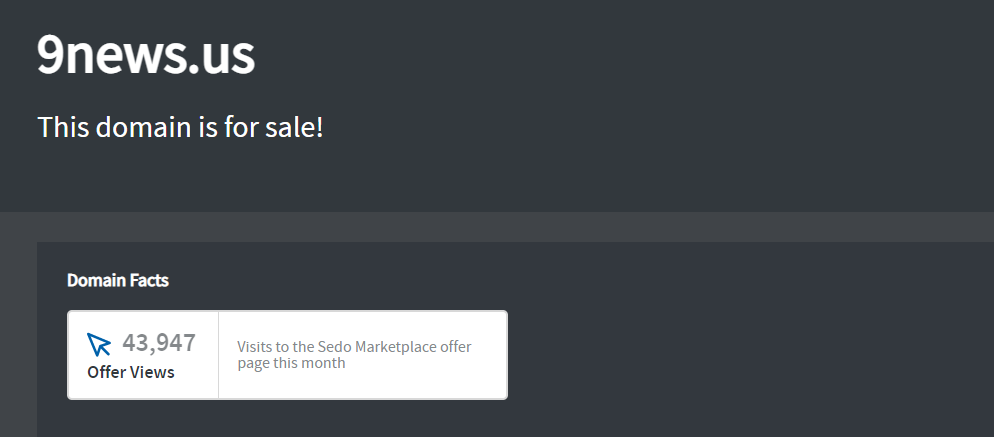Click the word "Domain" in the panel heading
The width and height of the screenshot is (994, 437).
[x=96, y=280]
